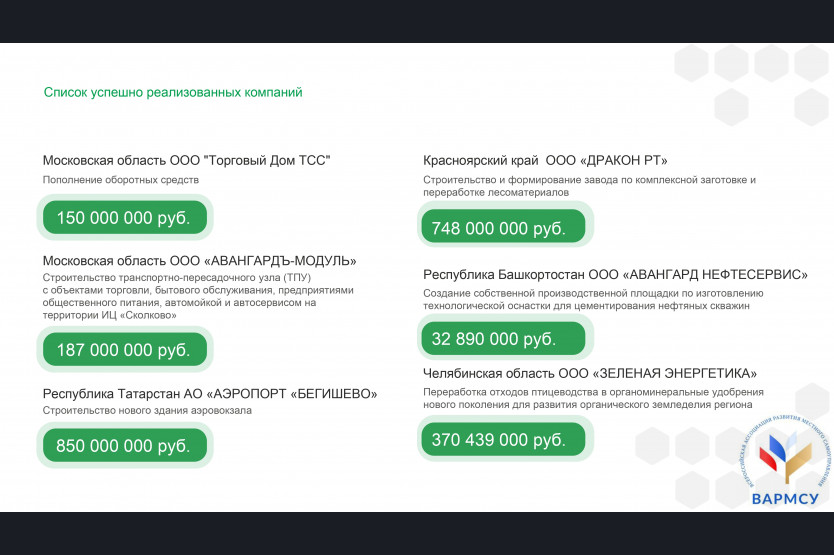Click the Сколково transport hub description text
This screenshot has width=834, height=555.
(198, 296)
